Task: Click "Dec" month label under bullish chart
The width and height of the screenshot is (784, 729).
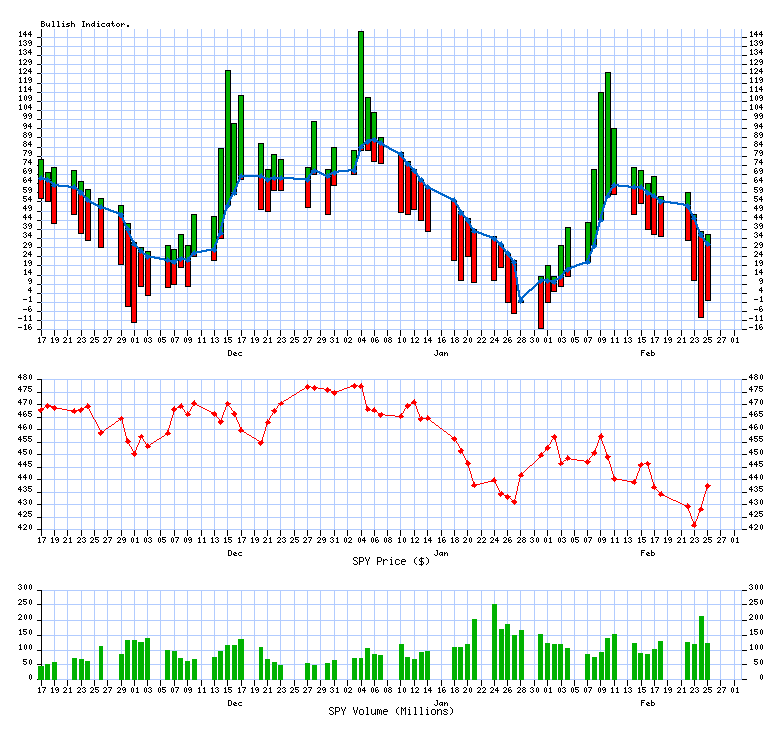Action: click(x=235, y=354)
